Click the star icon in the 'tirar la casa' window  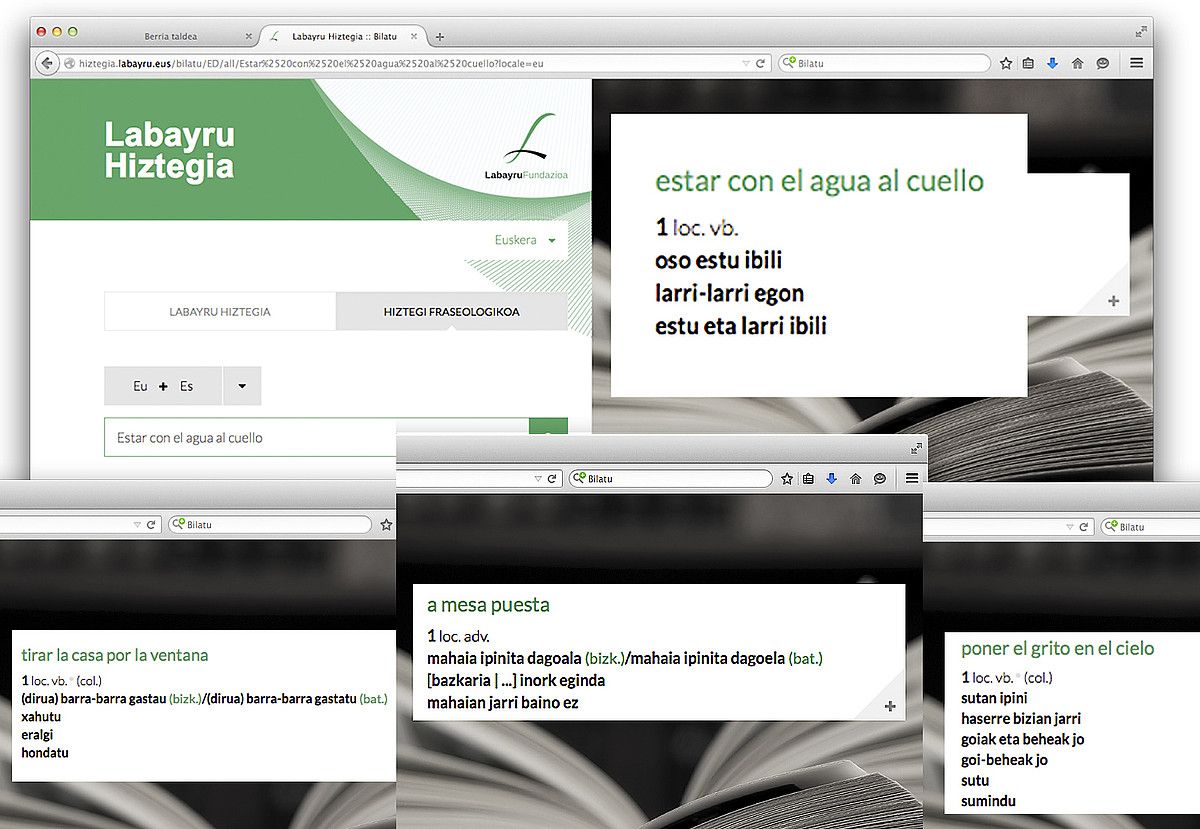click(386, 524)
